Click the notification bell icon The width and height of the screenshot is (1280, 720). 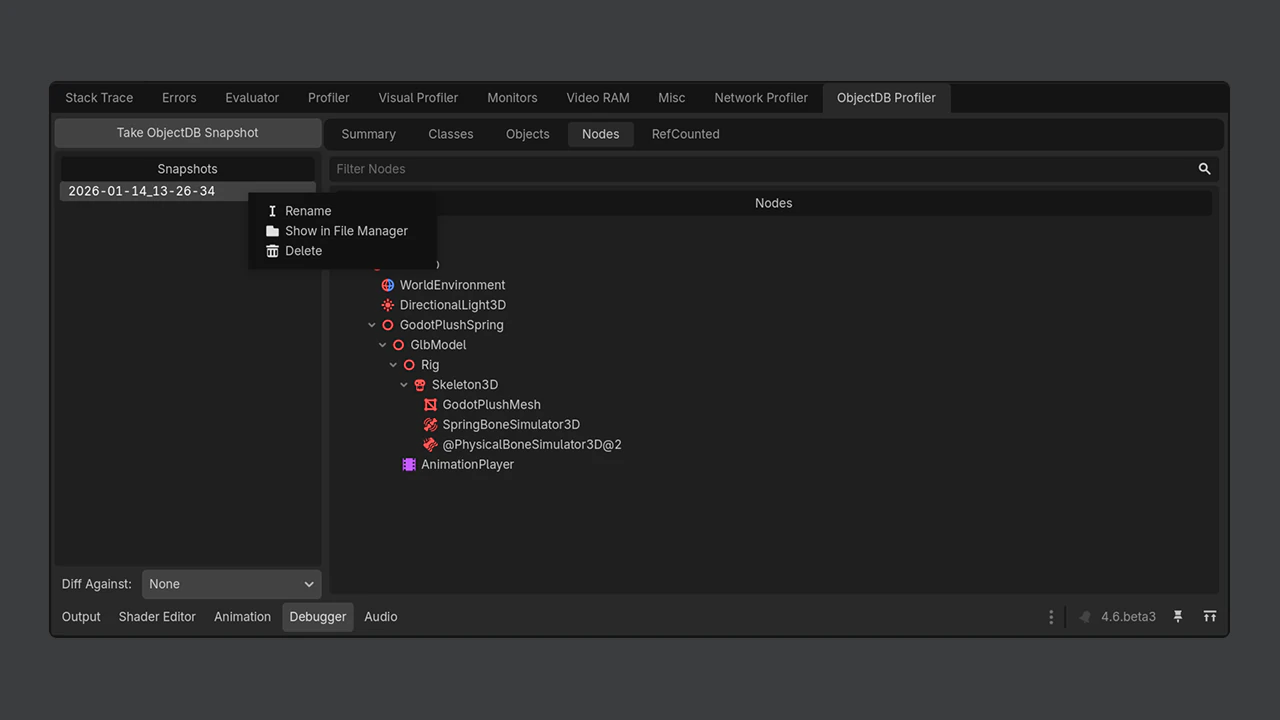[x=1084, y=617]
